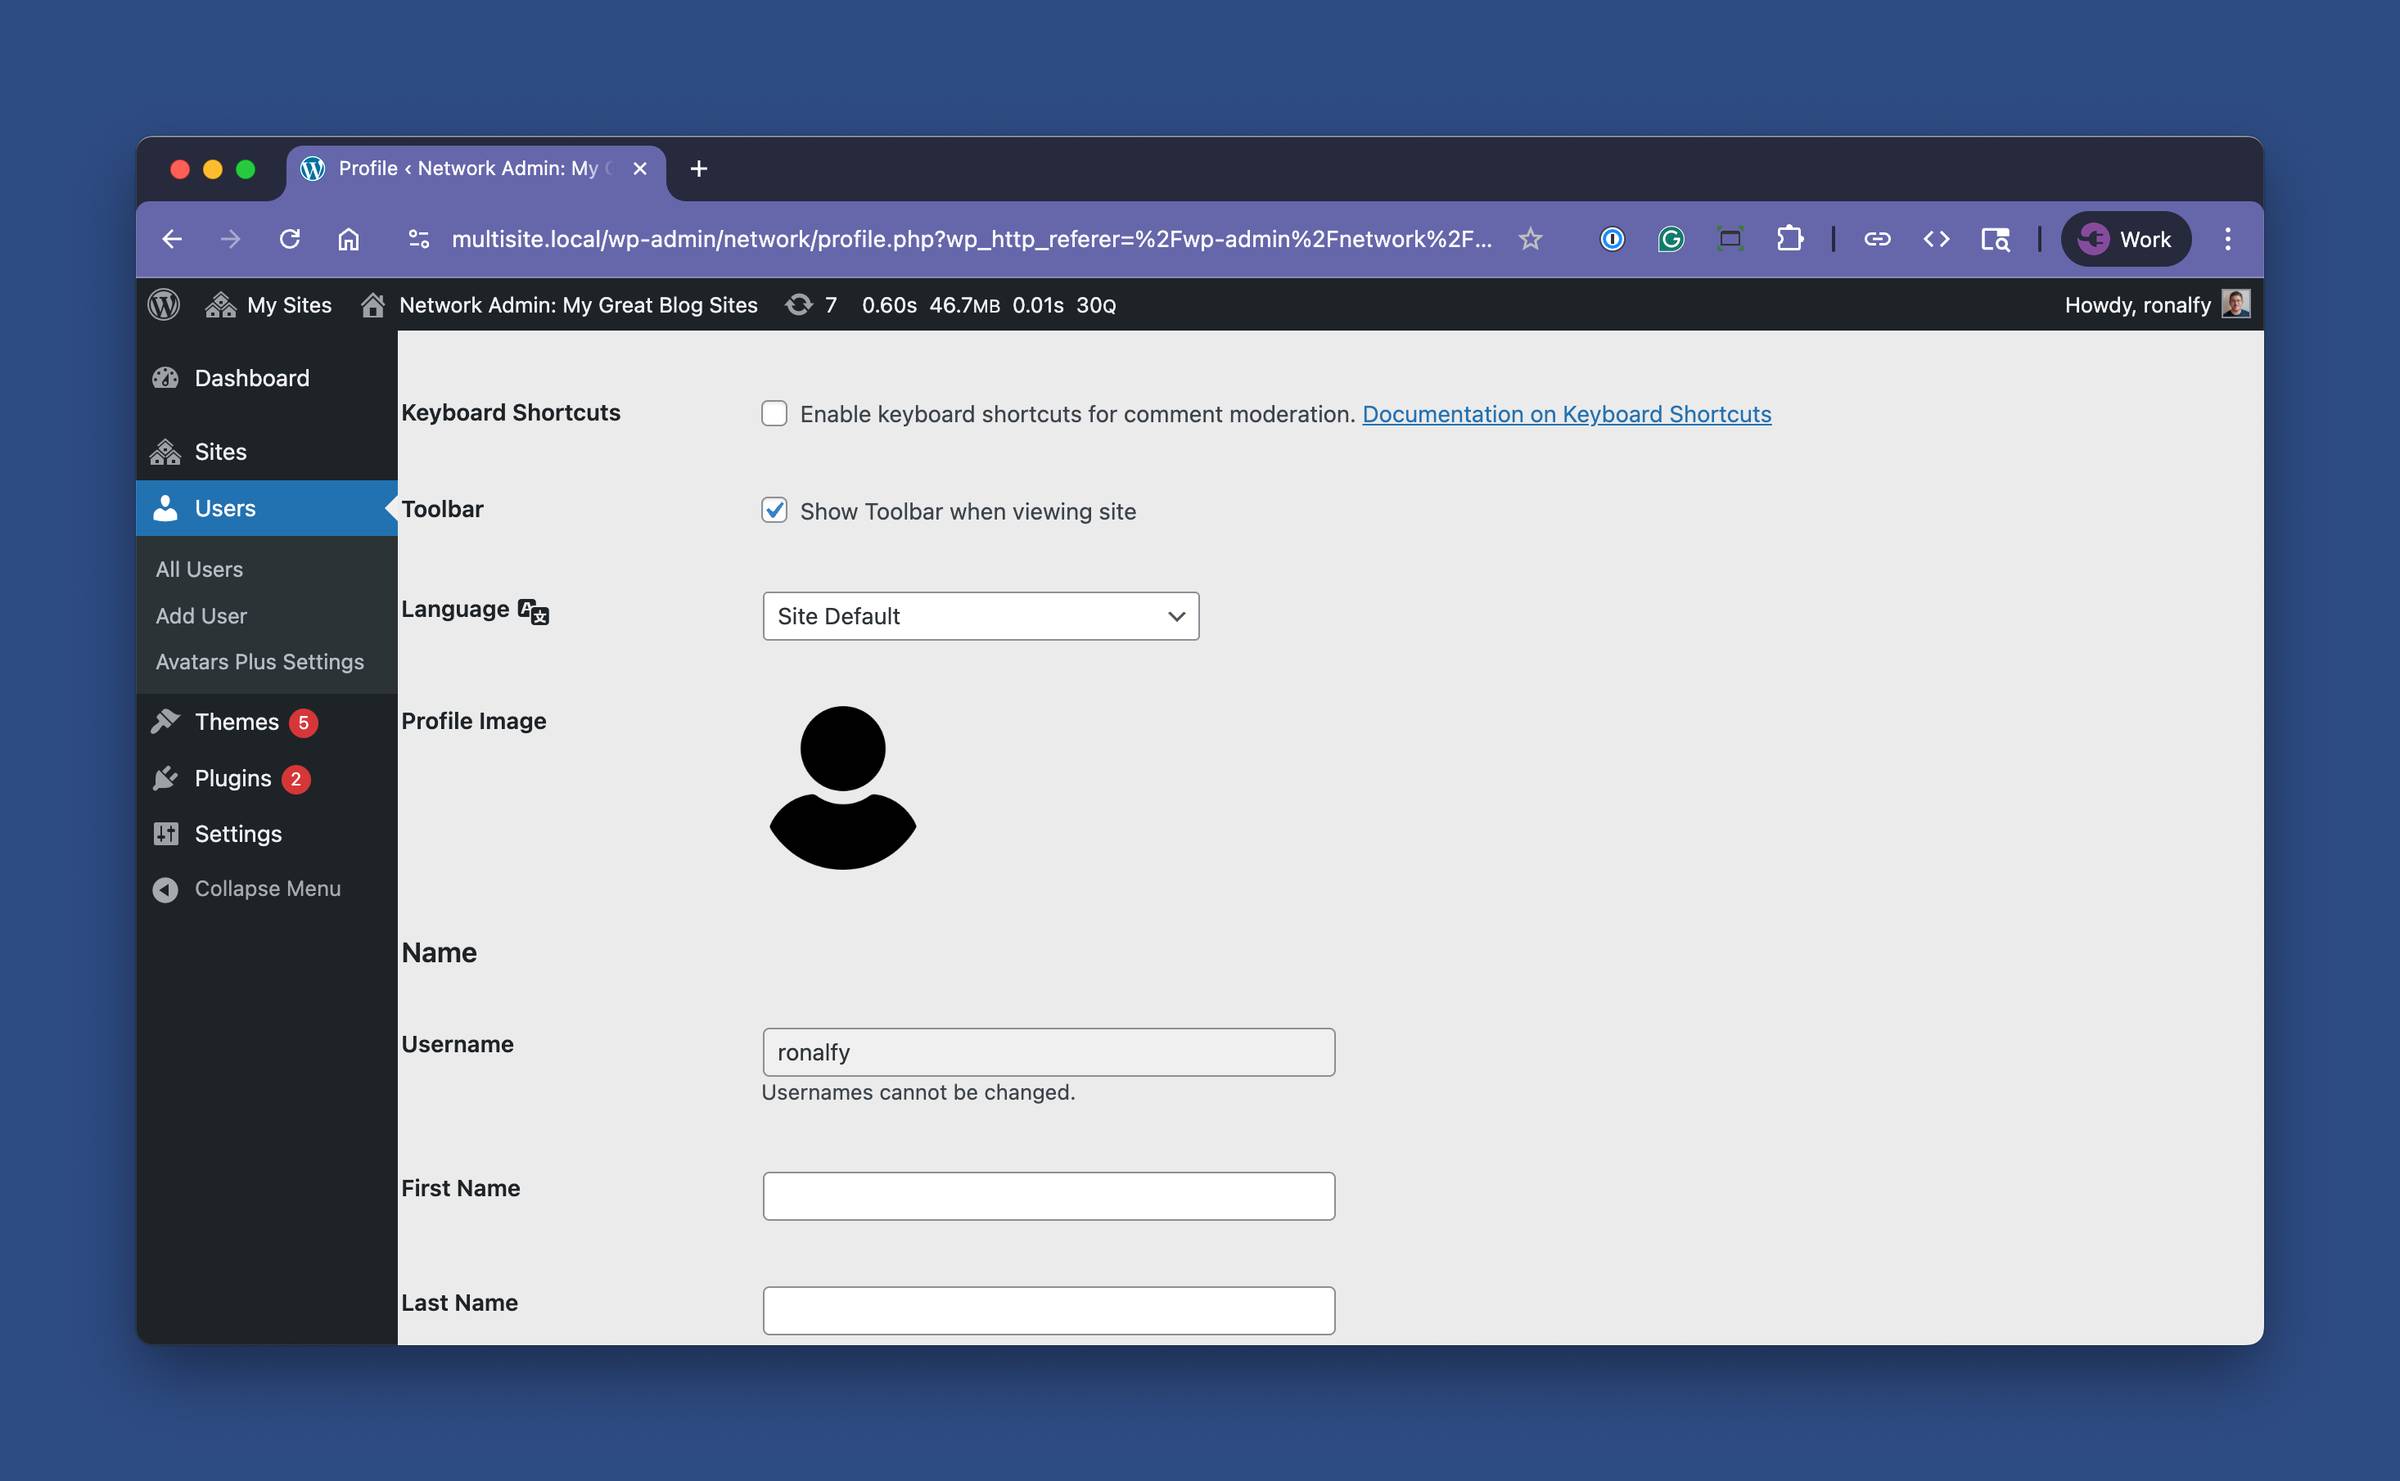The height and width of the screenshot is (1481, 2400).
Task: Bookmark this page with the star
Action: pos(1530,239)
